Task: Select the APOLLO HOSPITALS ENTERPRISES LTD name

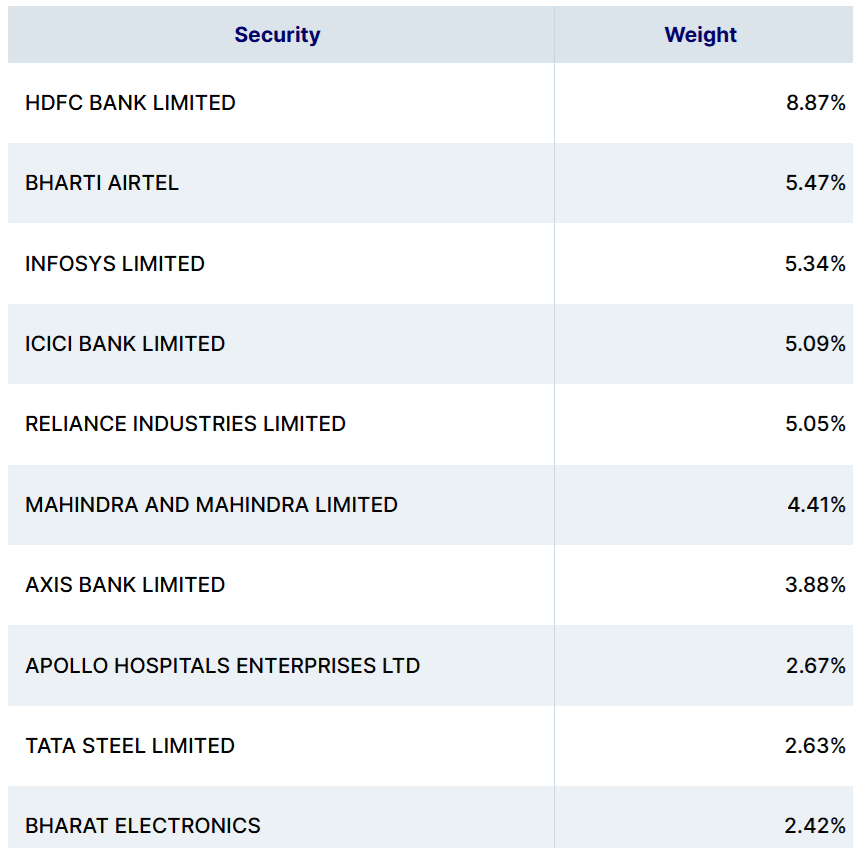Action: pos(222,666)
